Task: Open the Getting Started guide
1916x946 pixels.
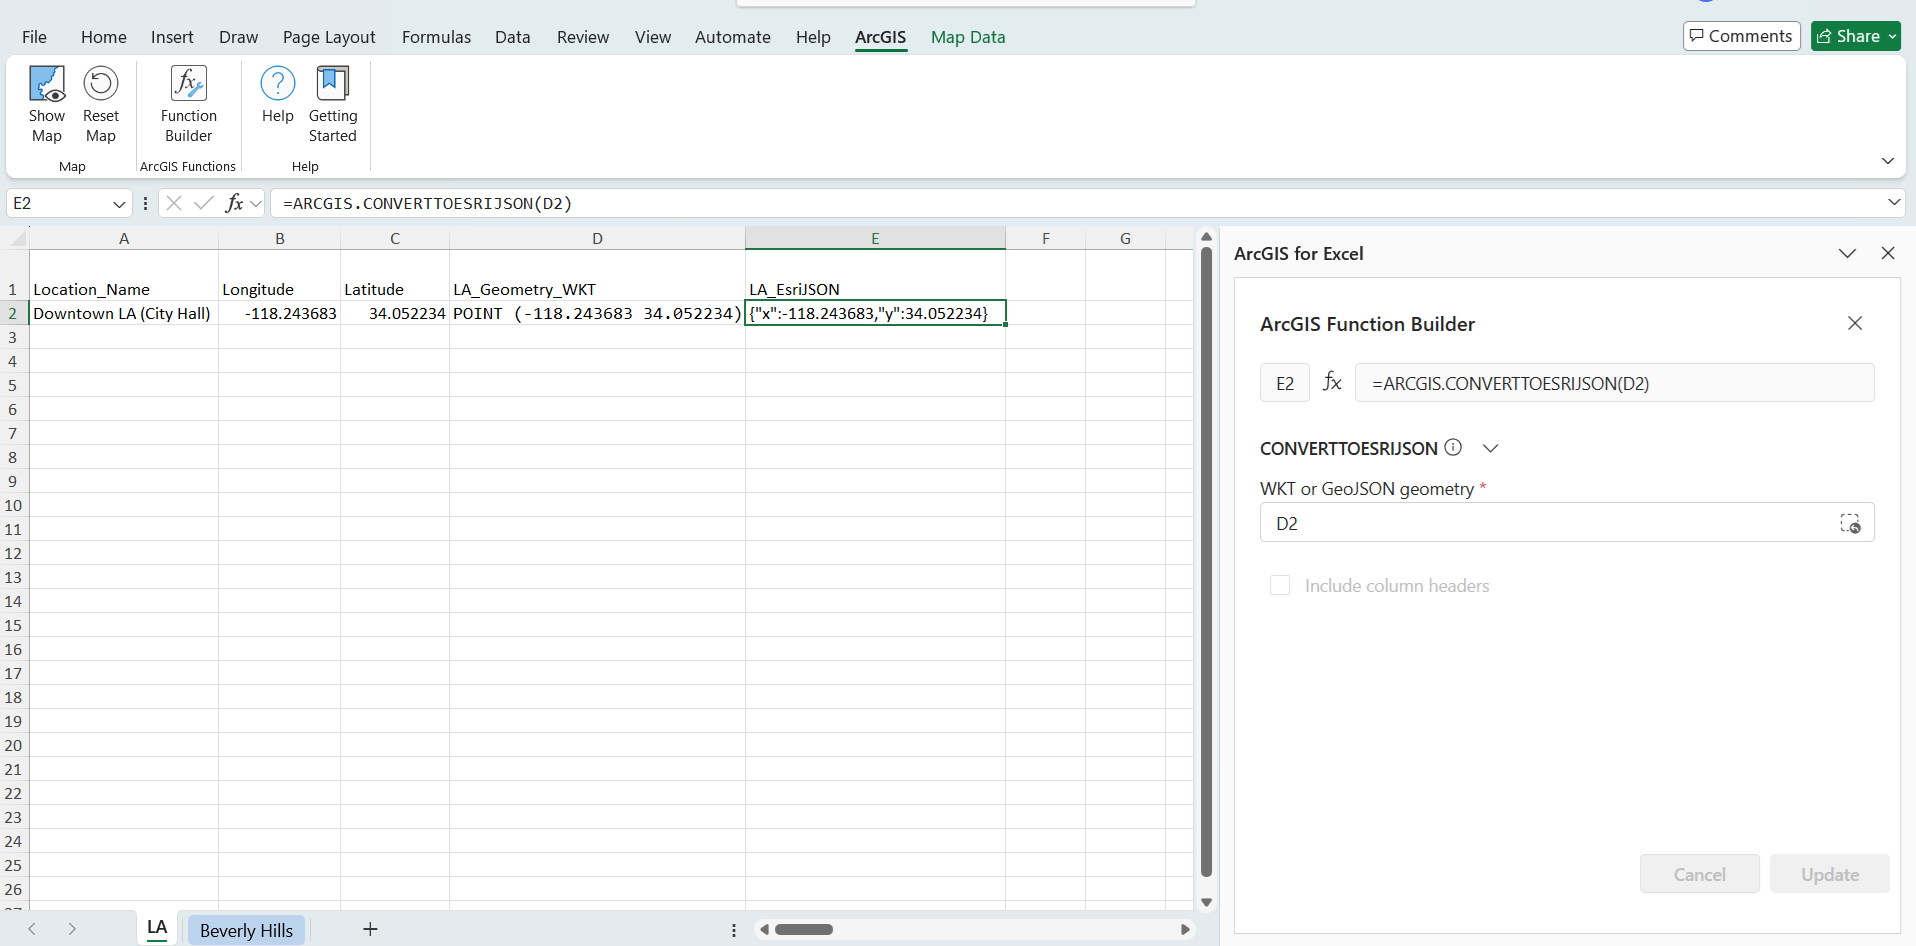Action: (333, 104)
